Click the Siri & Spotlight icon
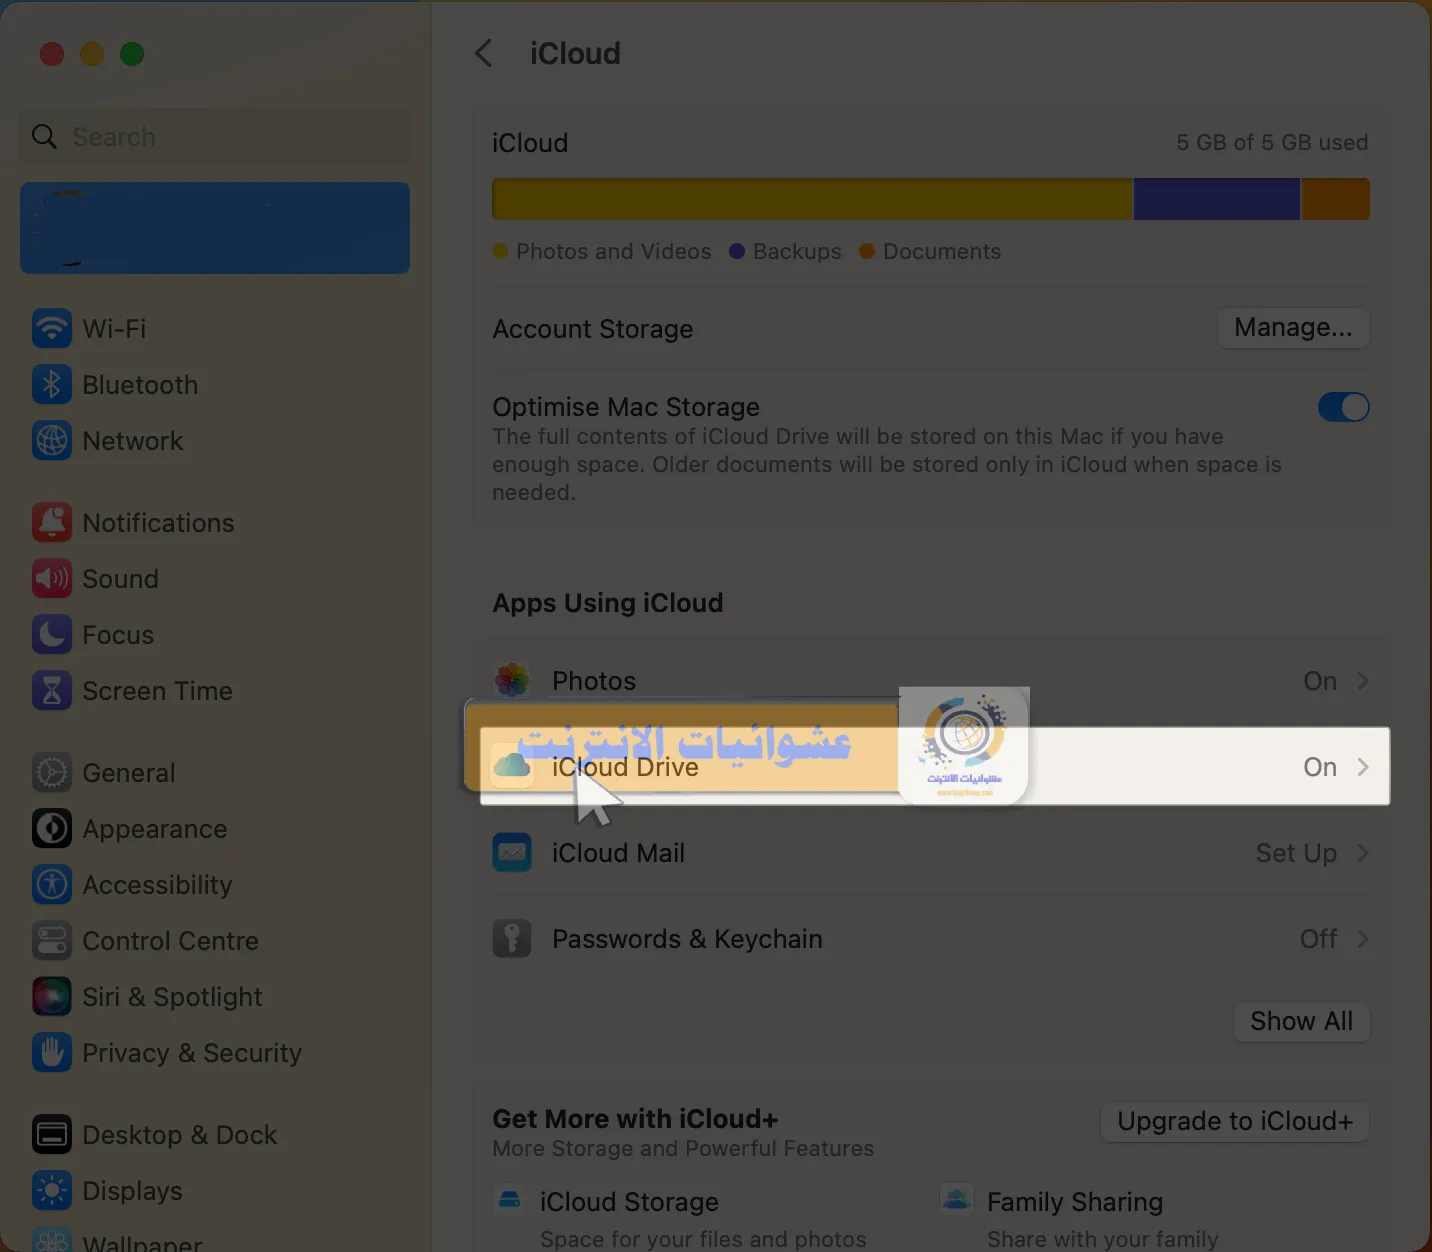Image resolution: width=1432 pixels, height=1252 pixels. (52, 996)
